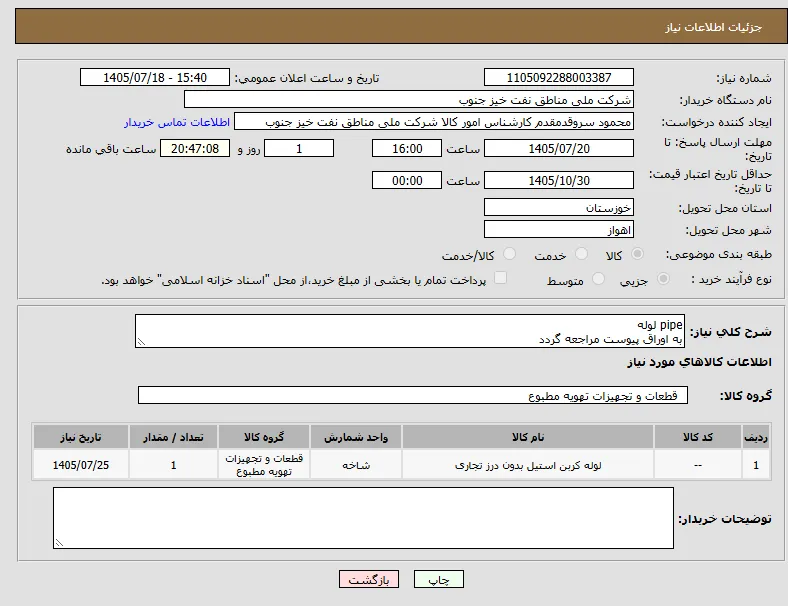Grab resize handle of description textarea

(x=141, y=342)
